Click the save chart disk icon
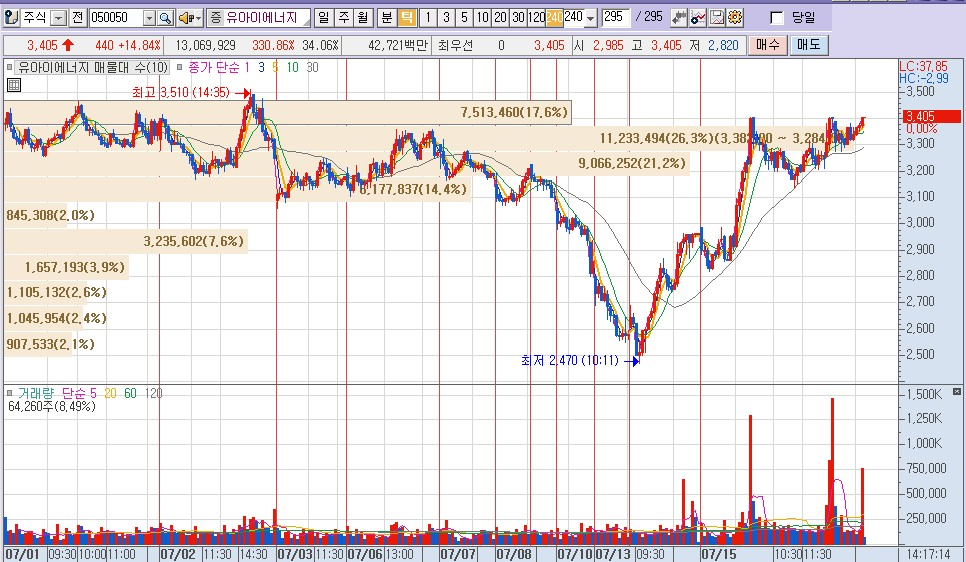 click(717, 18)
